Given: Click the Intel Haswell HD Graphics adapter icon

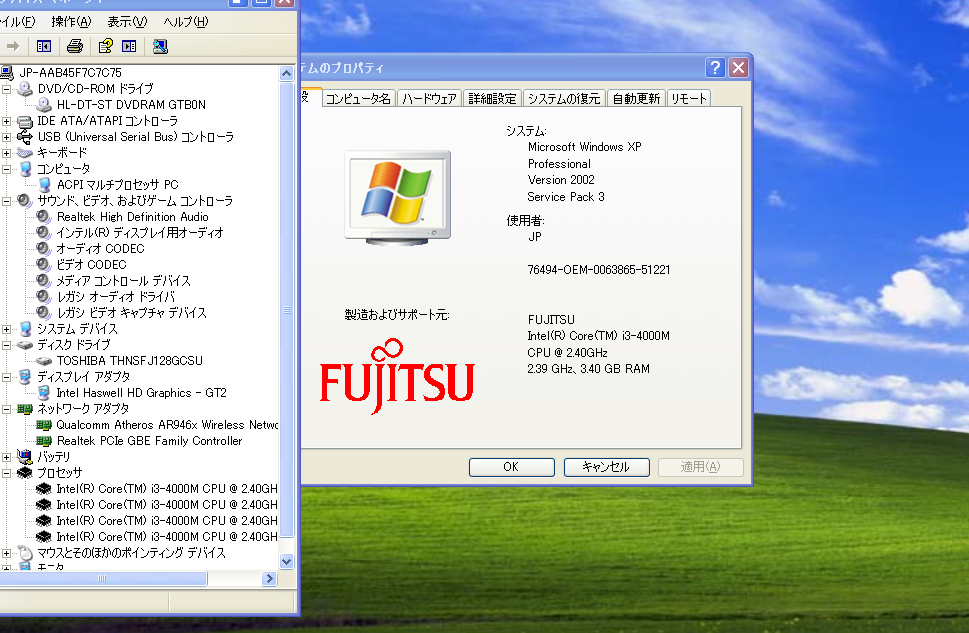Looking at the screenshot, I should coord(44,393).
